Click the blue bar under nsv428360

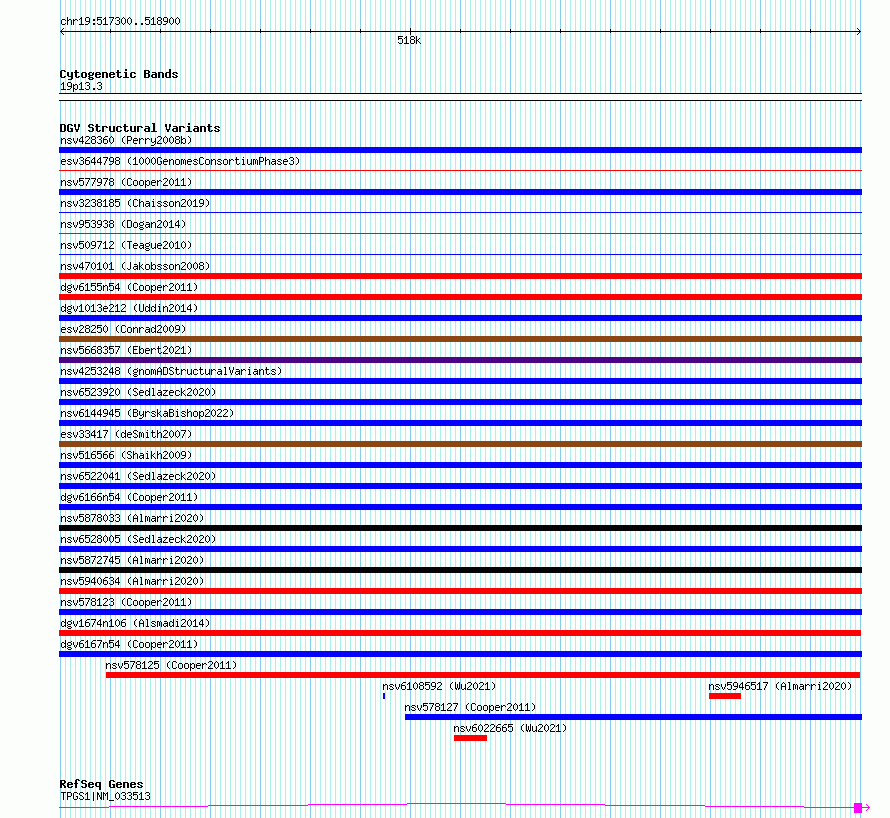click(x=460, y=150)
